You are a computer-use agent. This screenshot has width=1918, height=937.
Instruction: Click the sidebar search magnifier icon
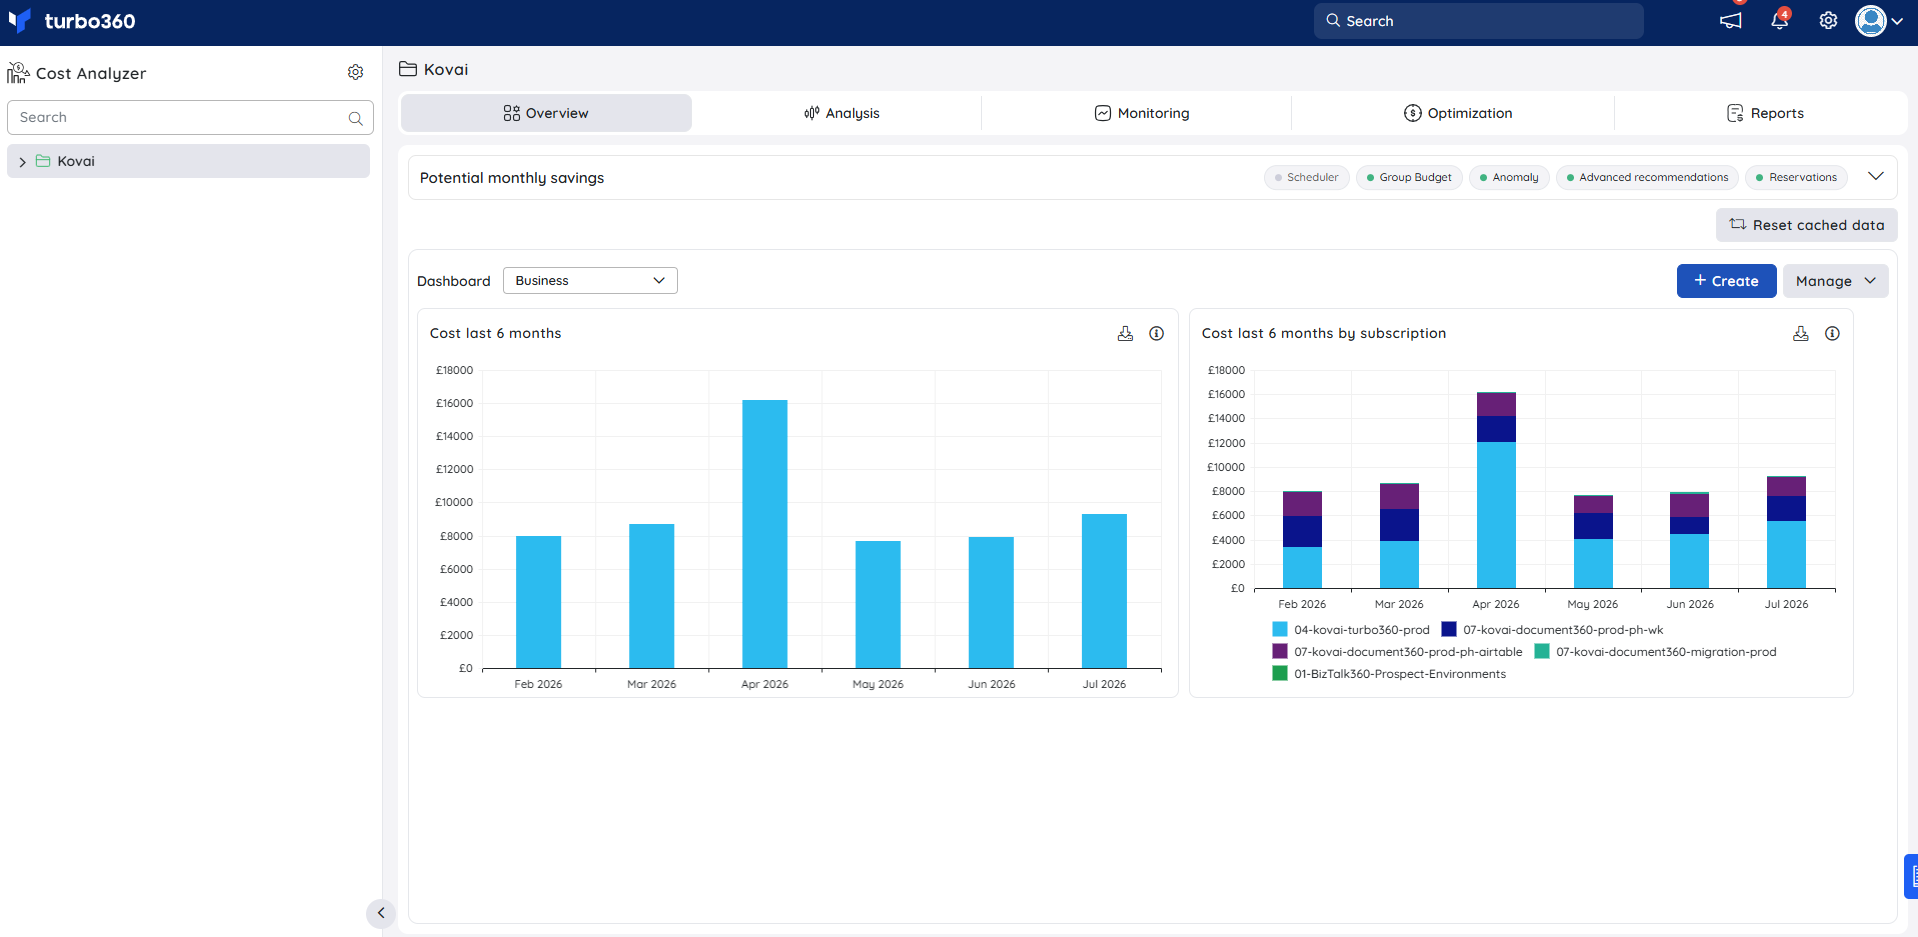pos(355,118)
